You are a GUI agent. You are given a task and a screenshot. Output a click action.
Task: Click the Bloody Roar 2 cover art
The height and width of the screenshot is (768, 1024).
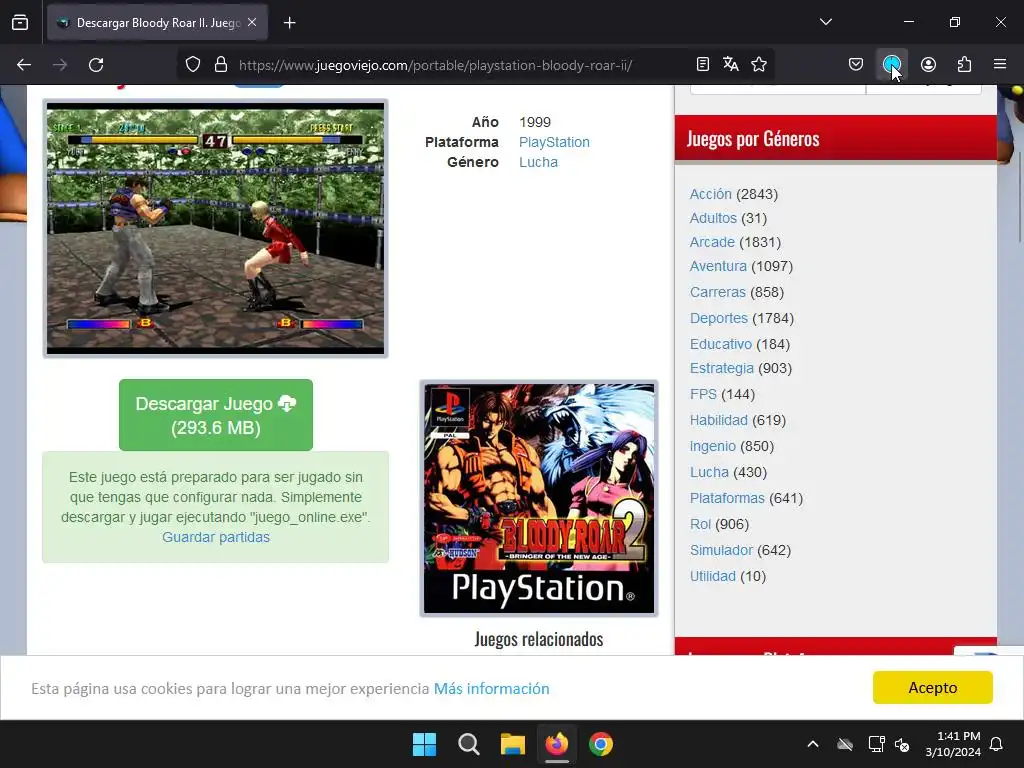[x=539, y=499]
